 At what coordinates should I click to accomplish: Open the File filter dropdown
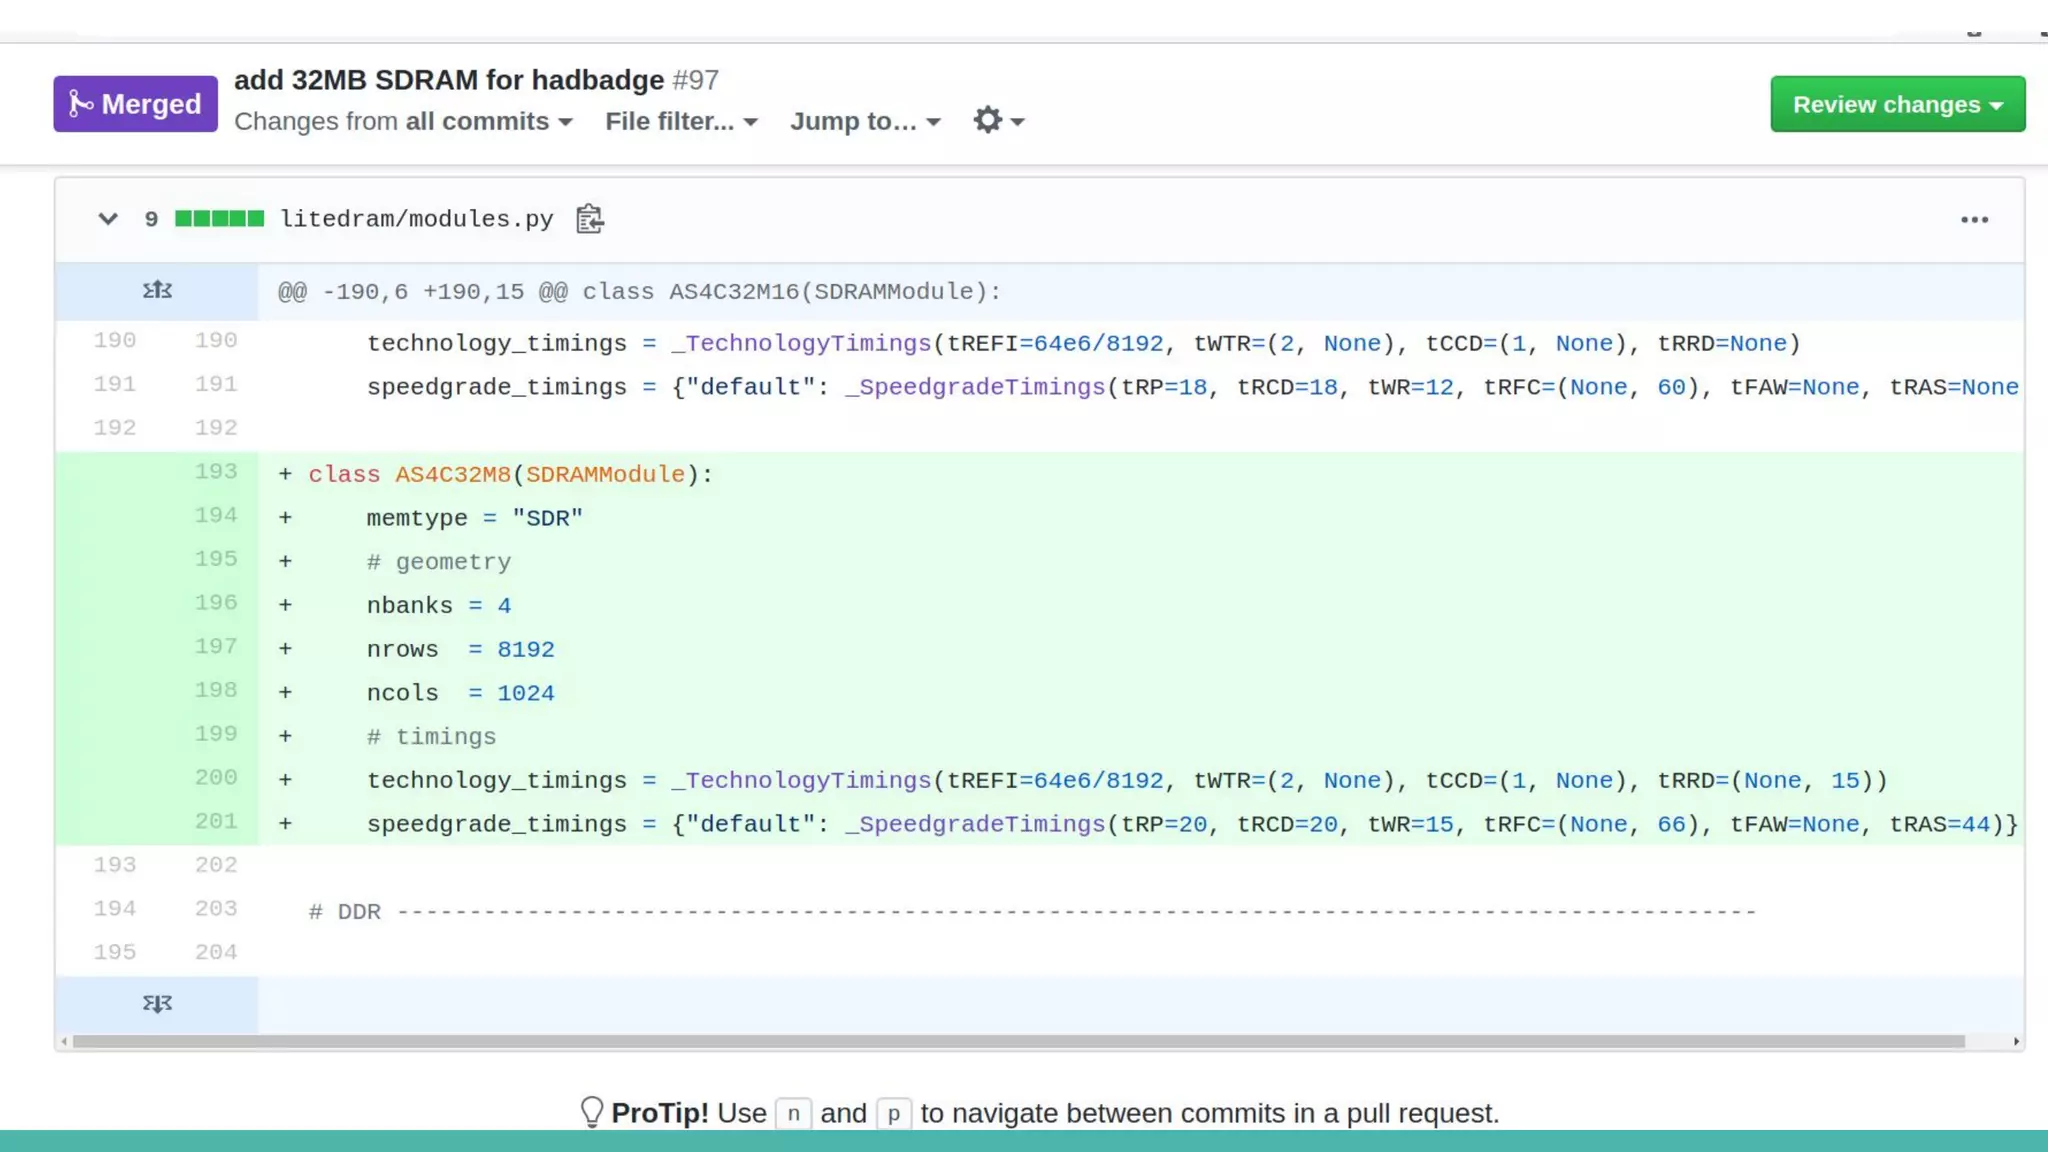pyautogui.click(x=681, y=121)
